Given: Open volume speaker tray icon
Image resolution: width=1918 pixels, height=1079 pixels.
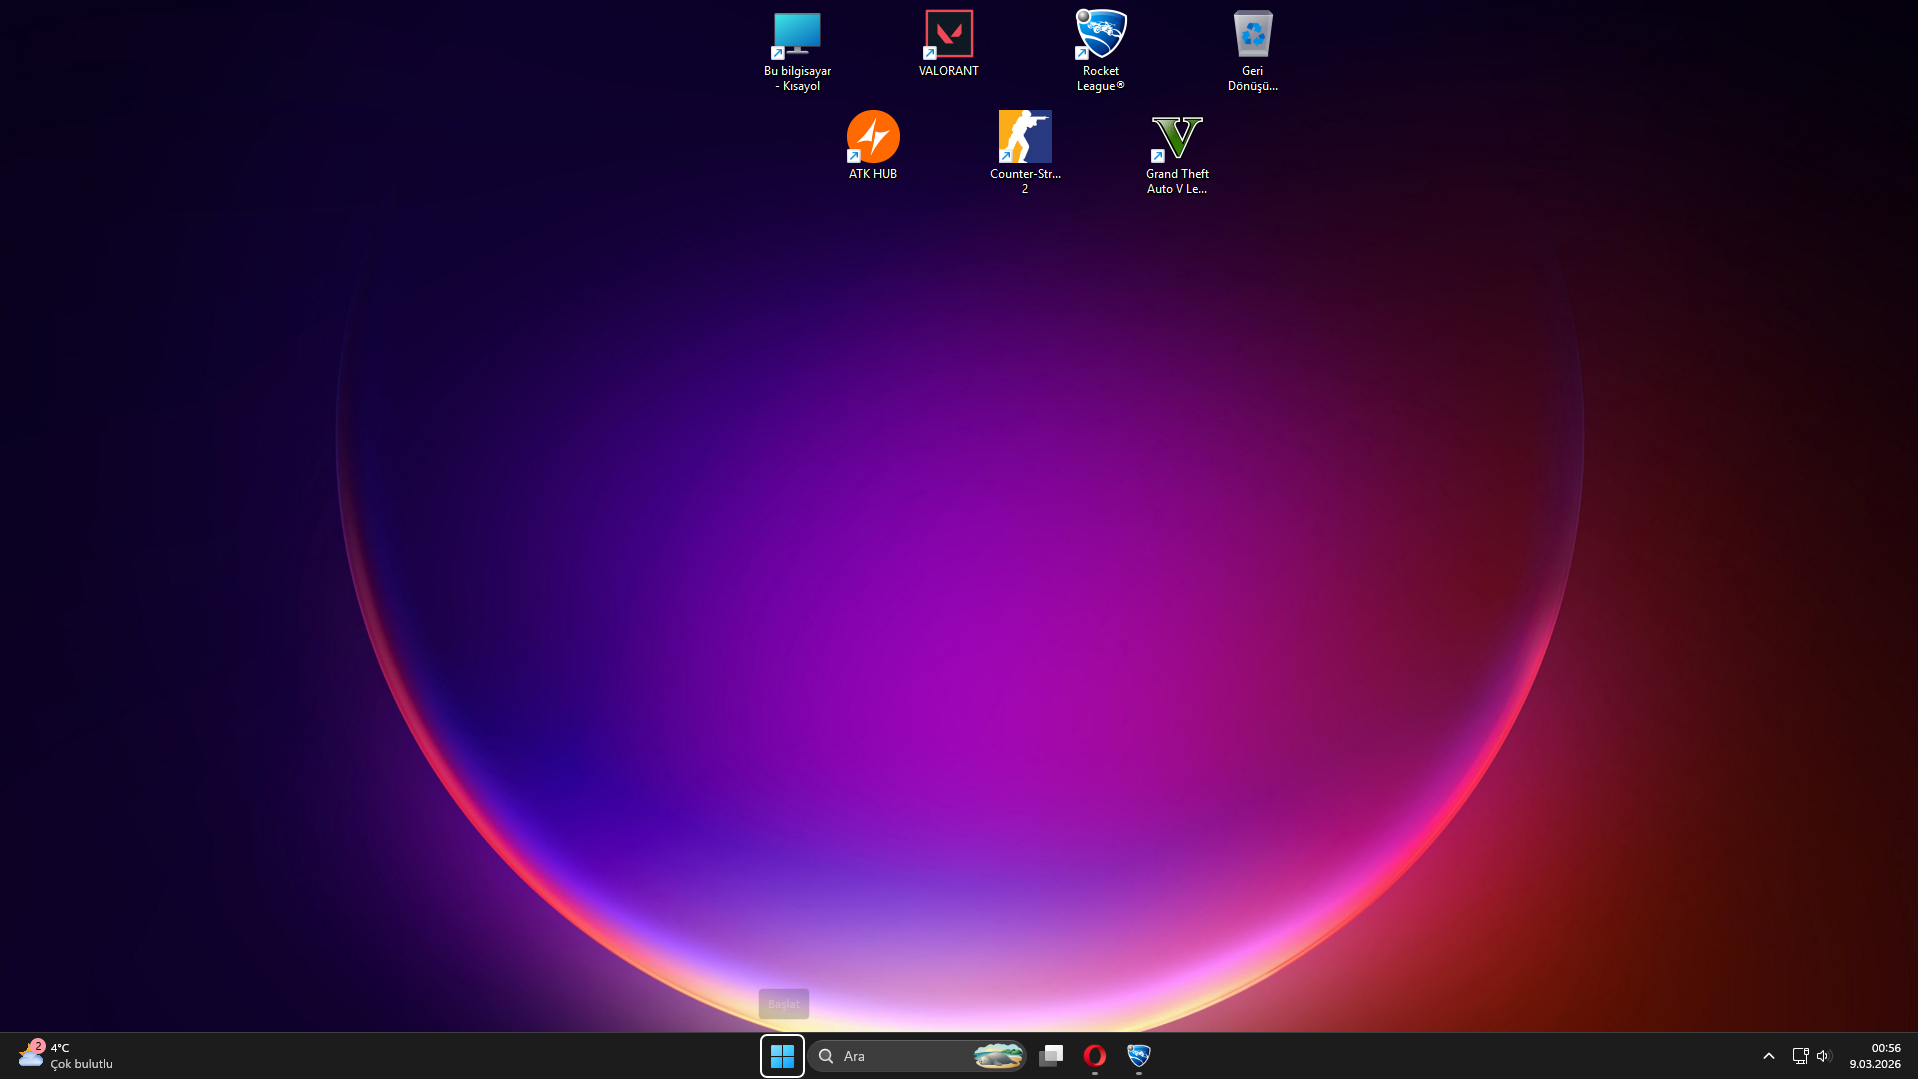Looking at the screenshot, I should pos(1824,1056).
